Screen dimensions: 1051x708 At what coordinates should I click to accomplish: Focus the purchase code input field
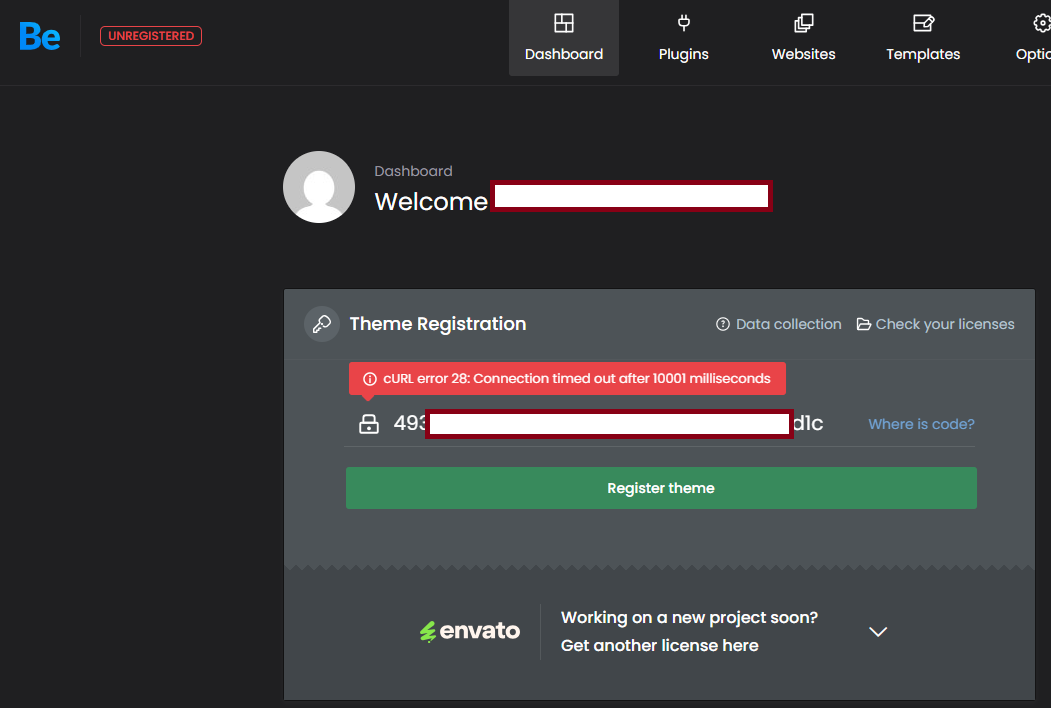pos(608,424)
